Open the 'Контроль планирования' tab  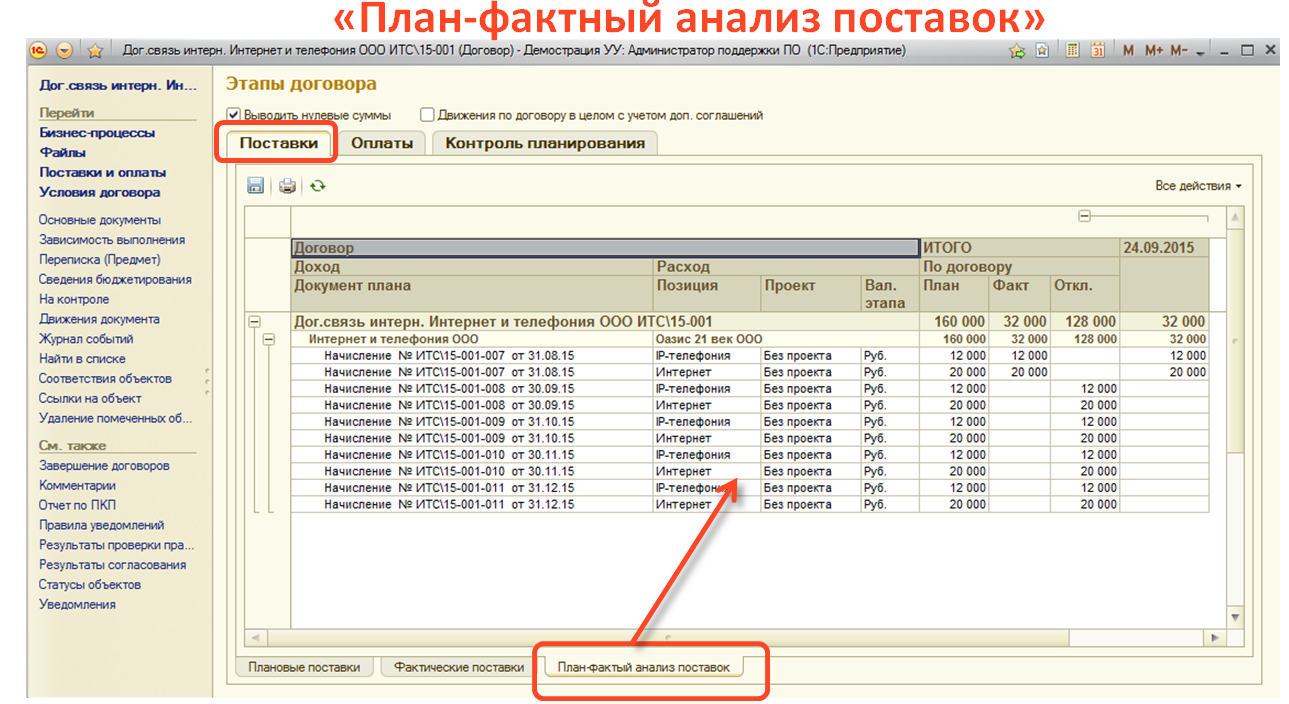(x=544, y=143)
